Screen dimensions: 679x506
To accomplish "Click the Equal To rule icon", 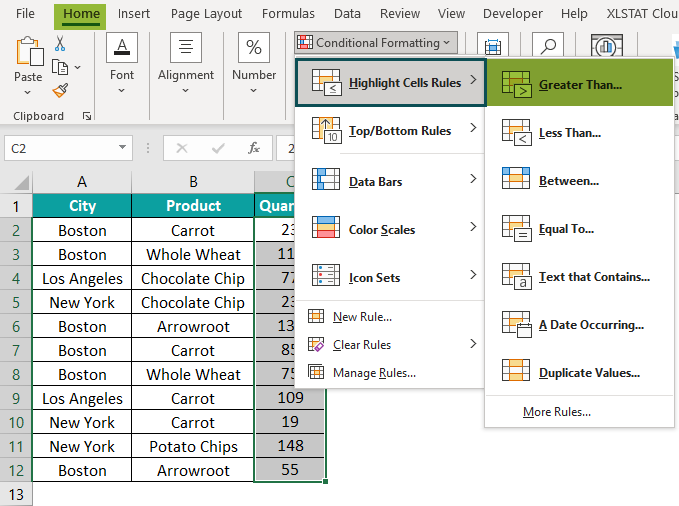I will click(x=517, y=228).
